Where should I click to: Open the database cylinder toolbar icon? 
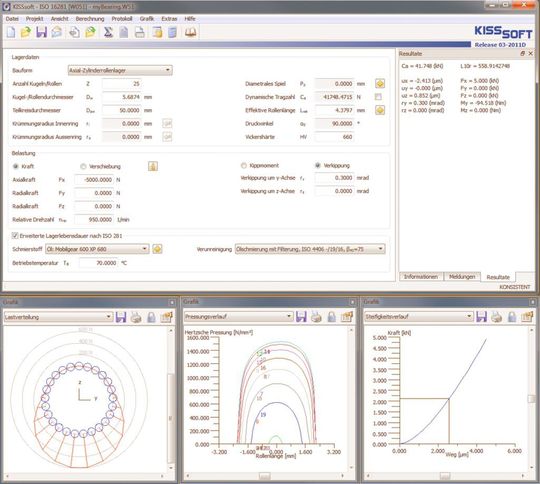click(172, 32)
